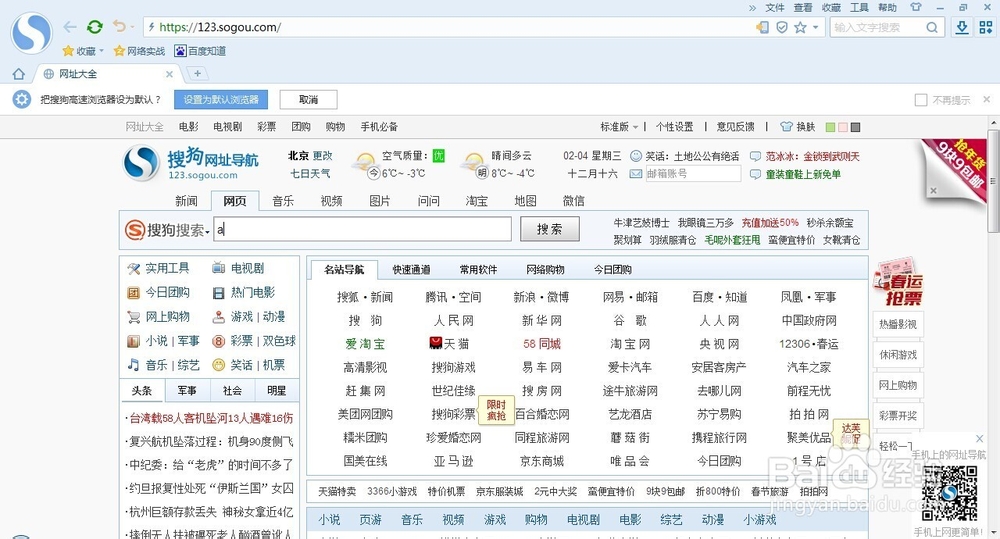Dismiss the default browser prompt bar
1000x539 pixels.
[987, 100]
